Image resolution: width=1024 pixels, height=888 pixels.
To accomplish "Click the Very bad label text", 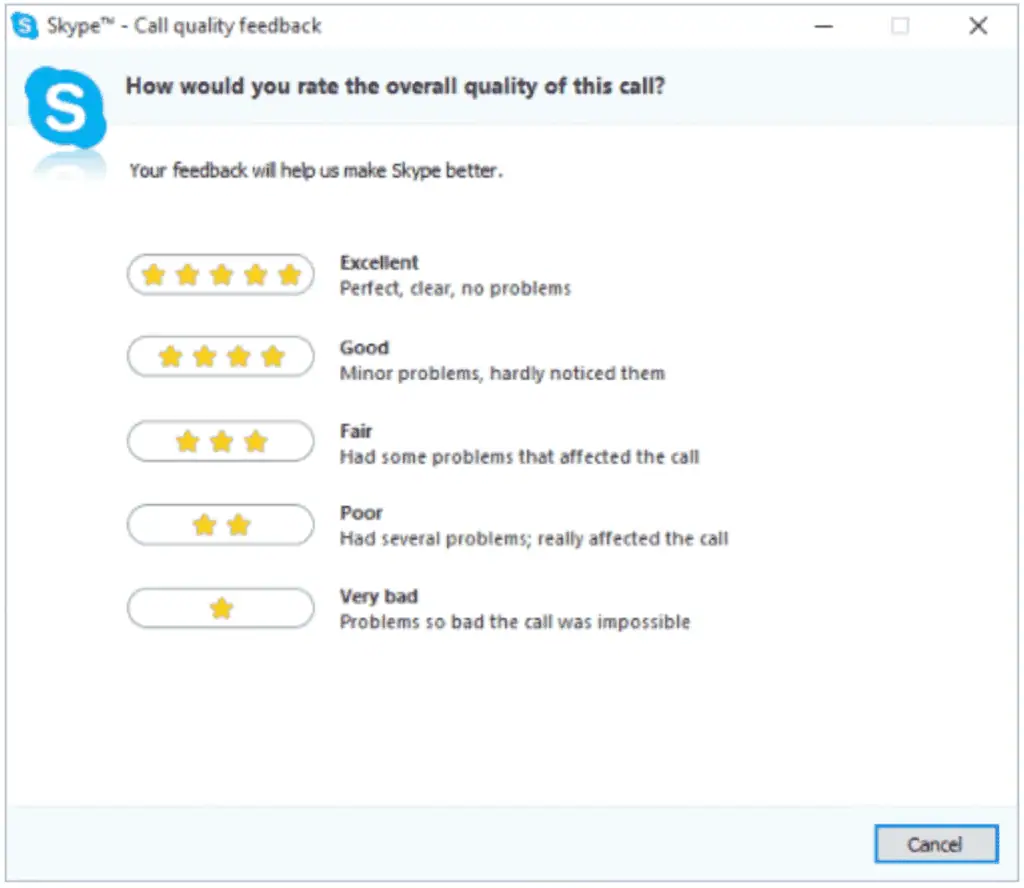I will [379, 596].
